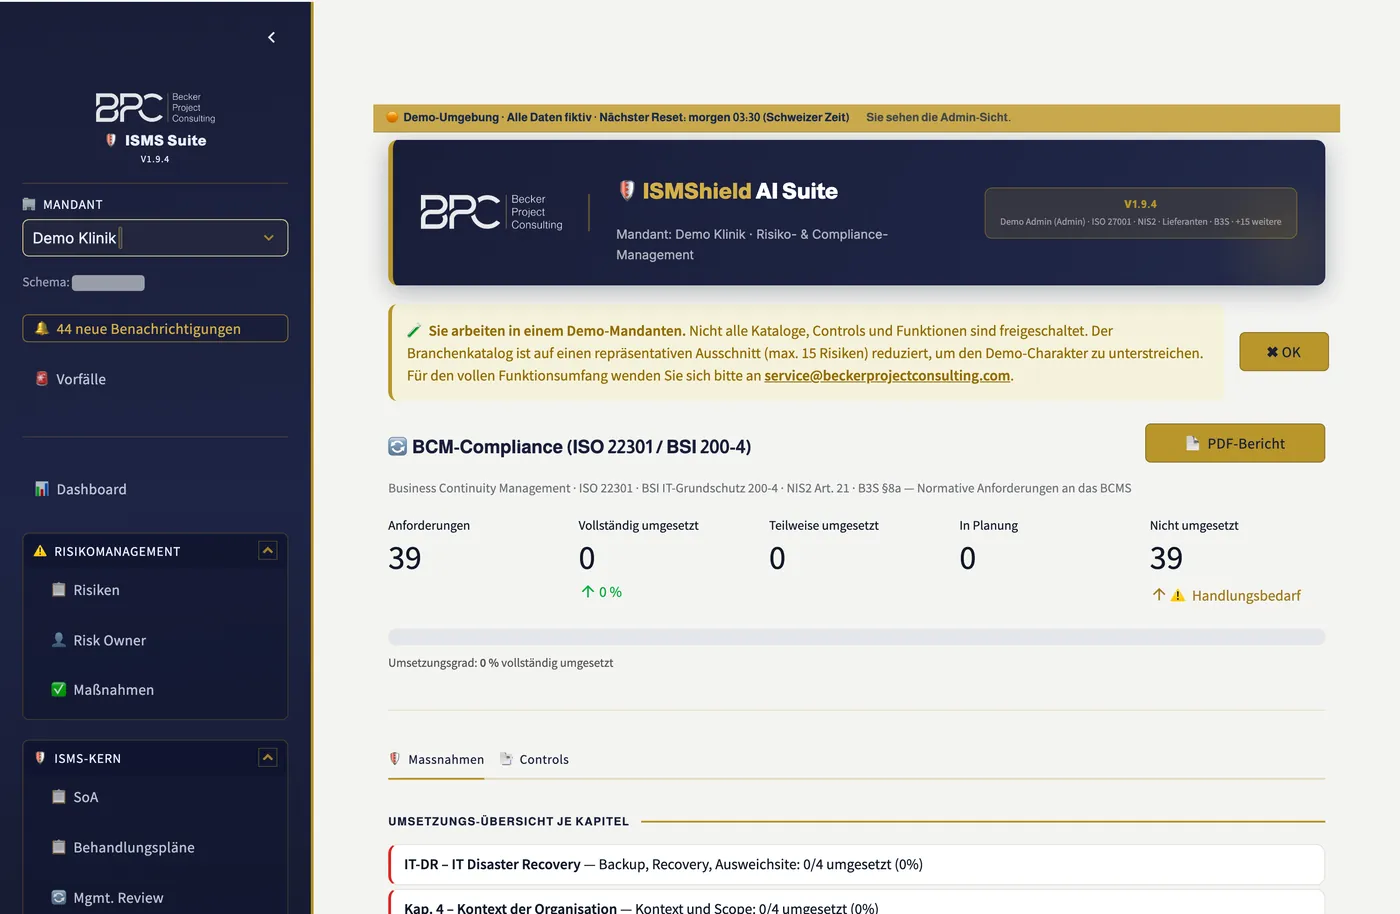Screen dimensions: 1400x914
Task: Click the orange dot in demo banner
Action: (x=393, y=117)
